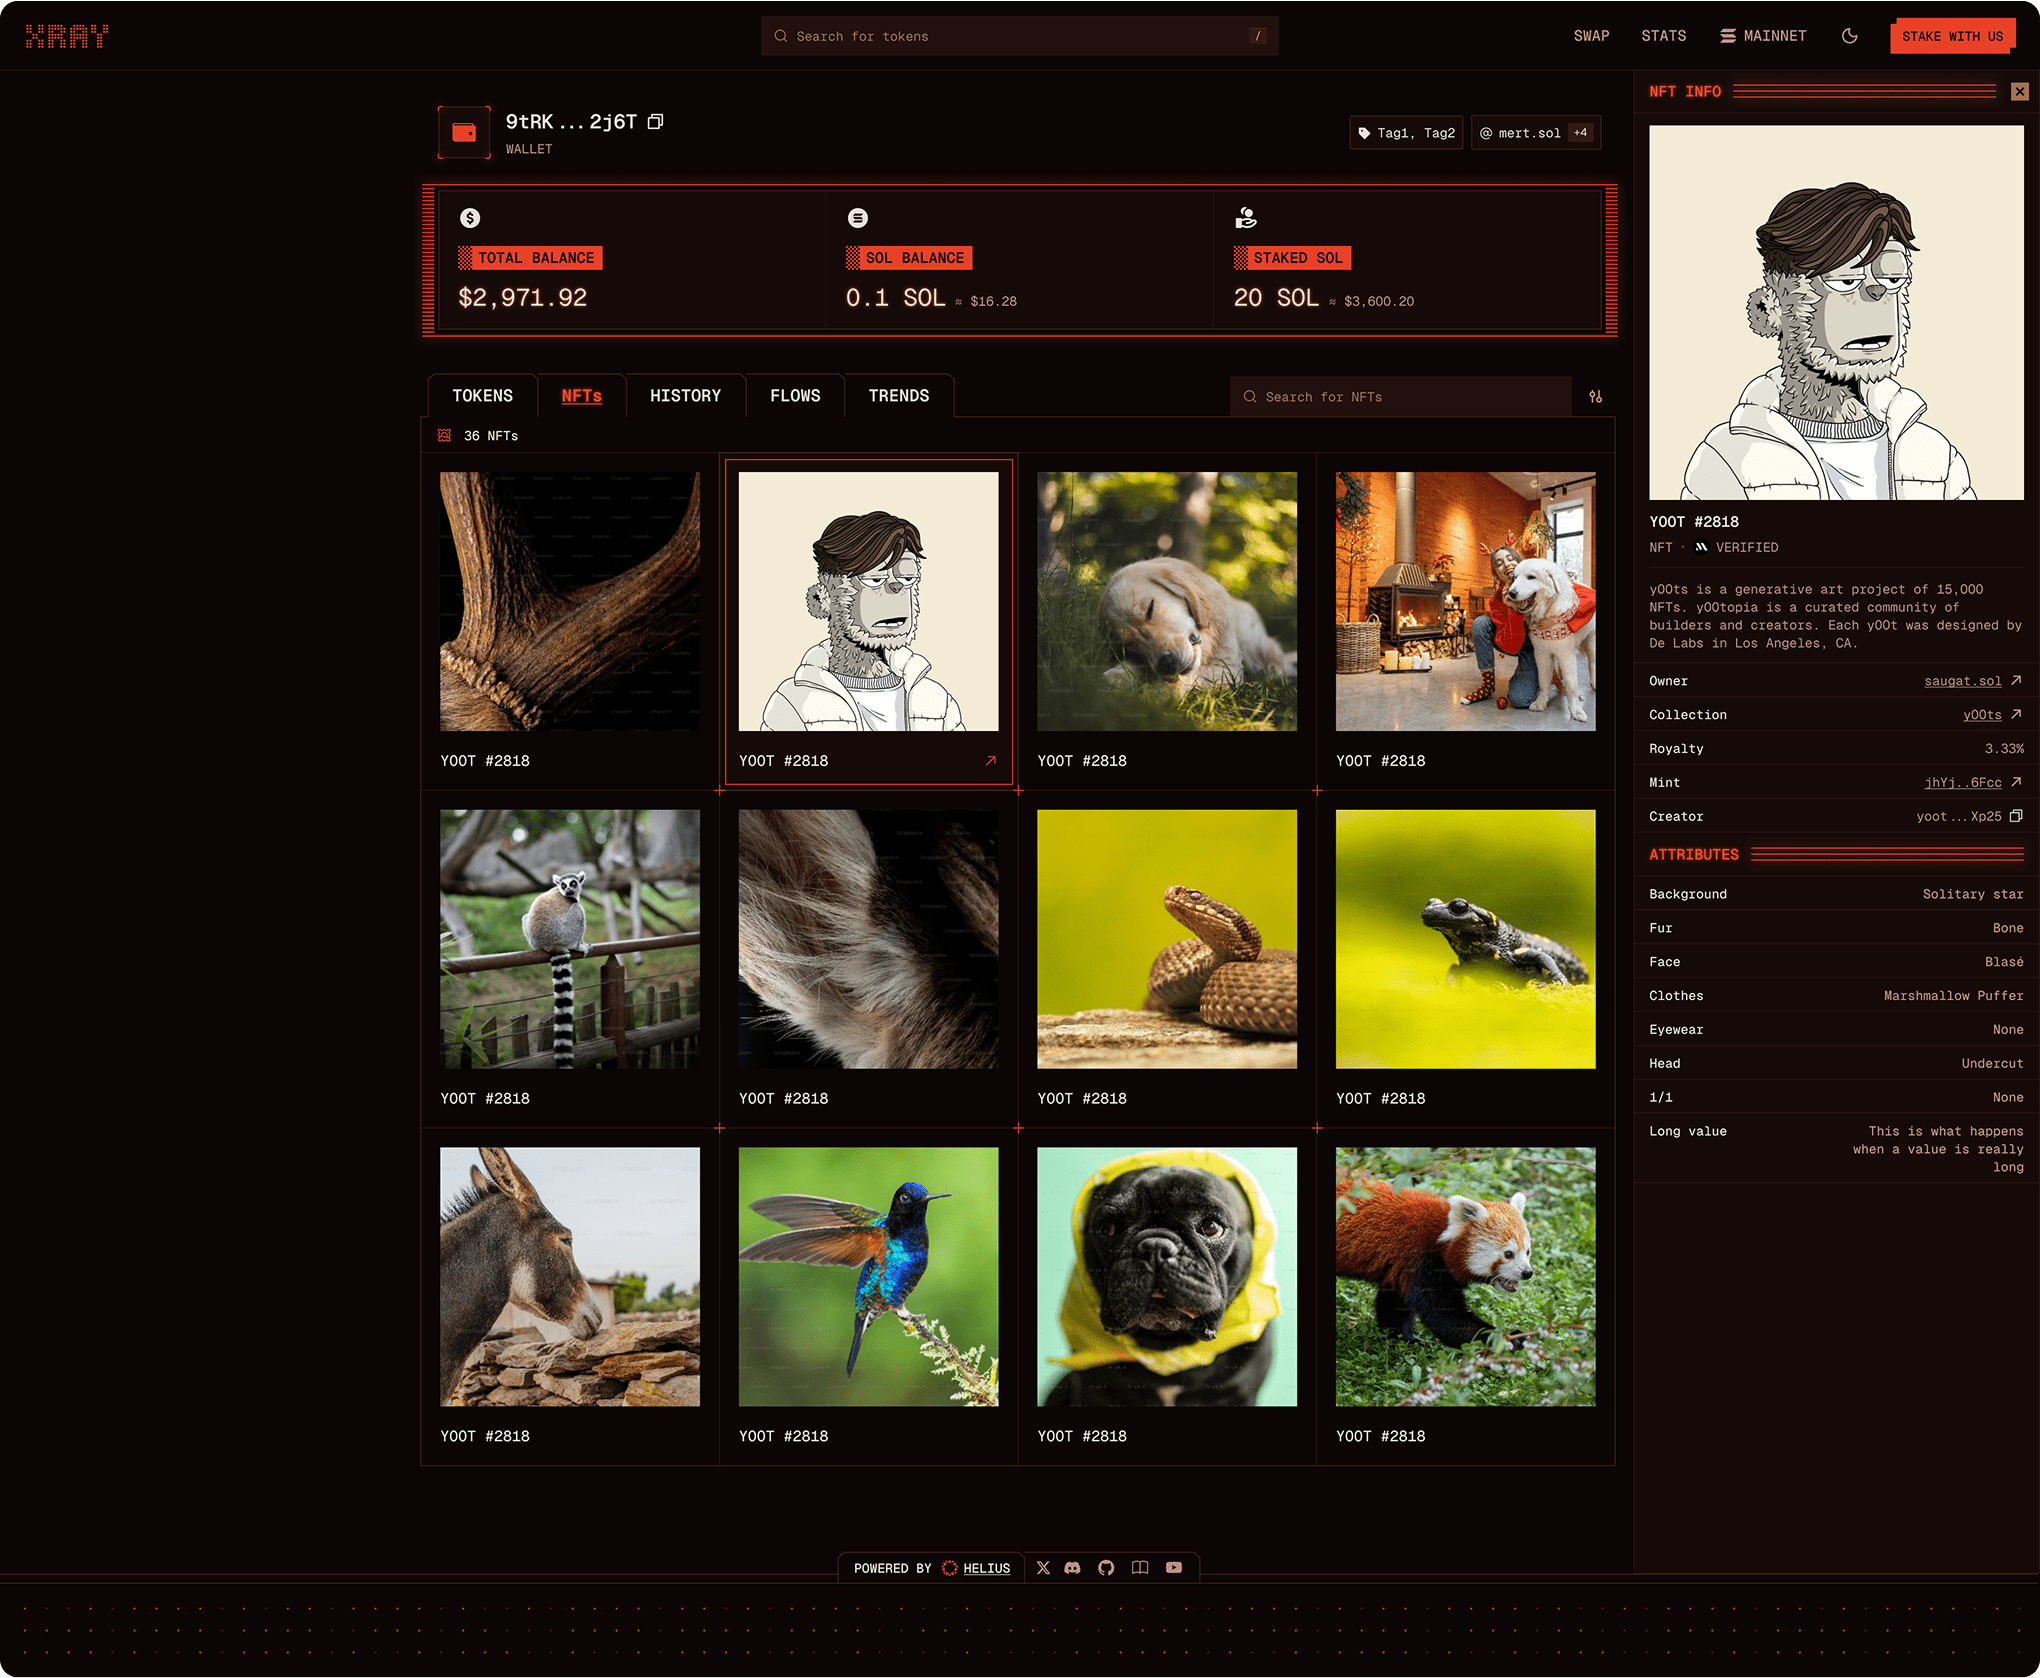Open the GitHub footer icon

coord(1106,1567)
